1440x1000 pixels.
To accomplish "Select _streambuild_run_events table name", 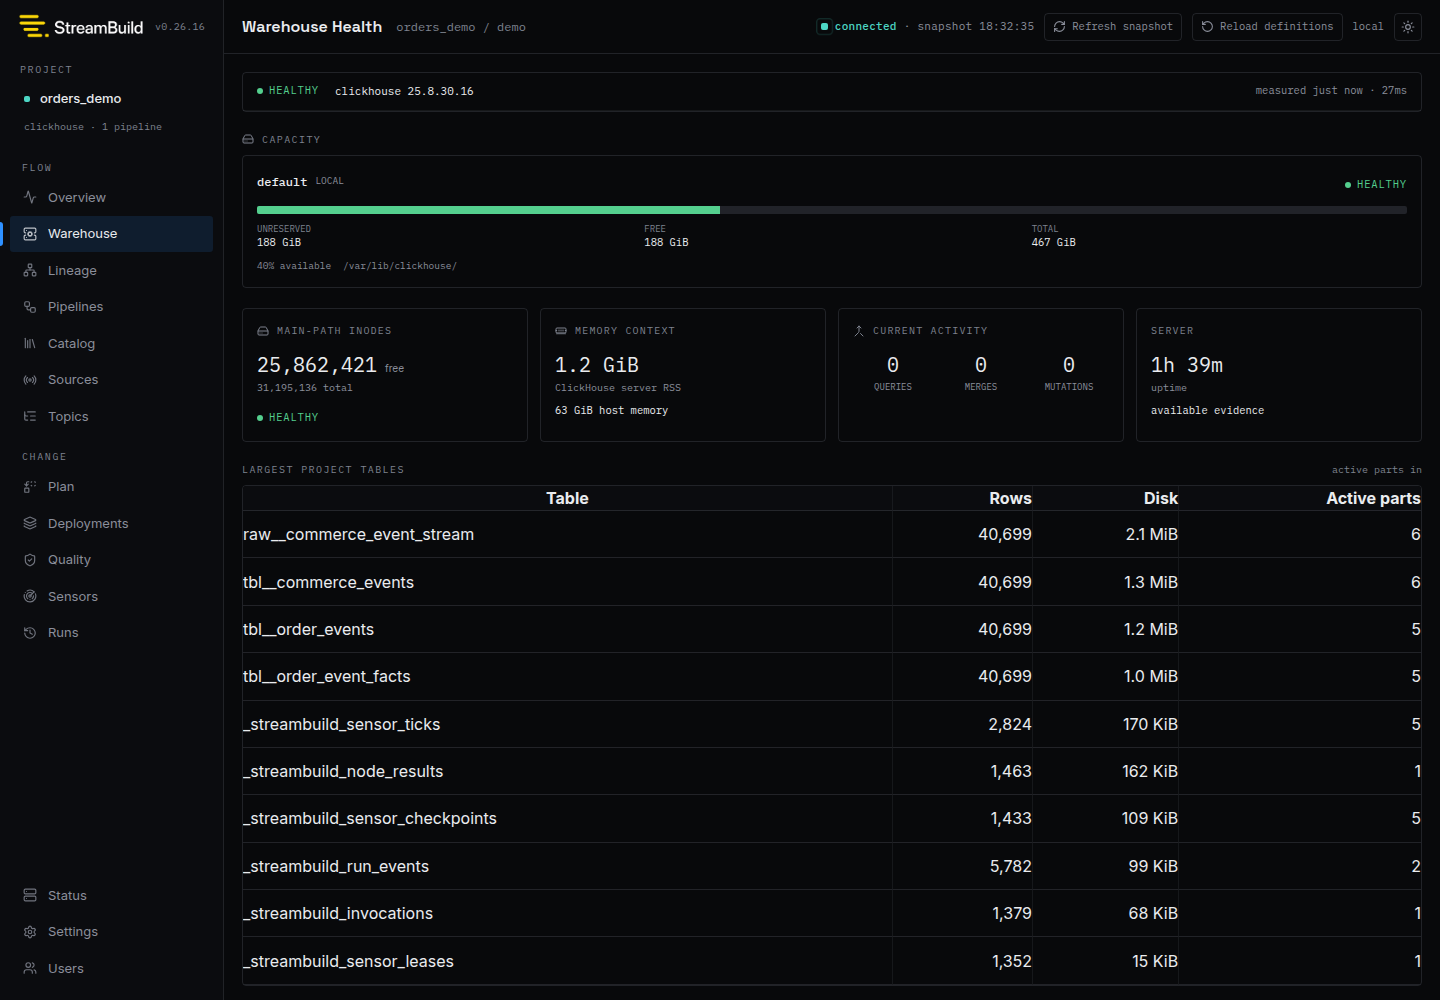I will click(x=336, y=866).
